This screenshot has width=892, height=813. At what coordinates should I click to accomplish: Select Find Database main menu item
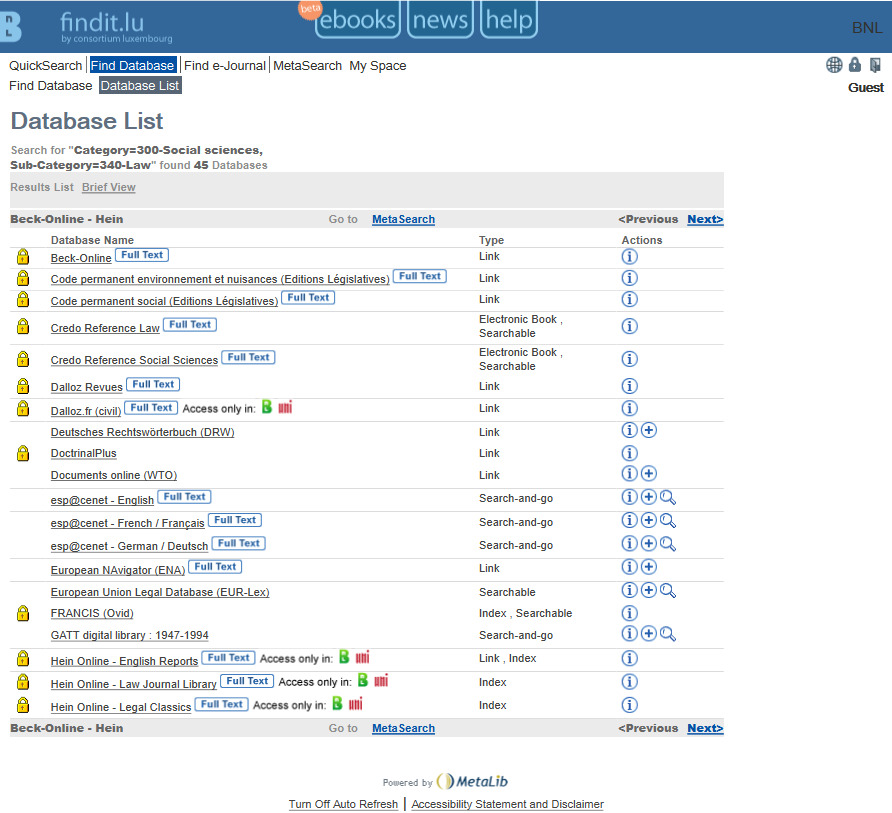tap(133, 65)
